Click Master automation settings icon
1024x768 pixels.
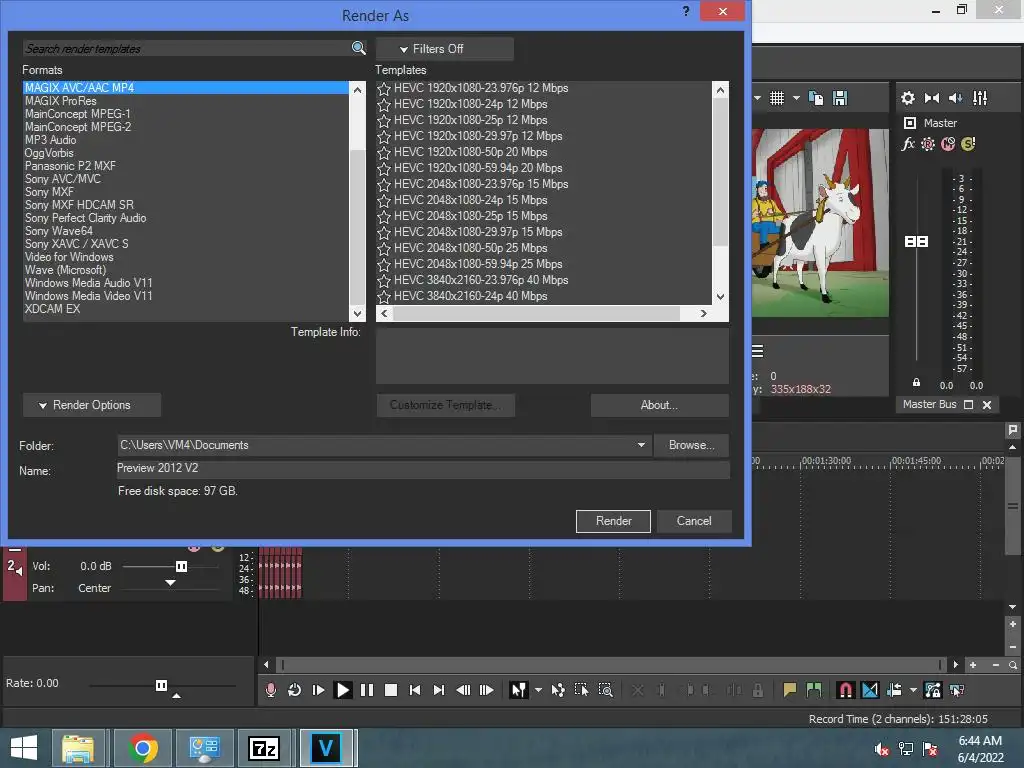pos(928,144)
